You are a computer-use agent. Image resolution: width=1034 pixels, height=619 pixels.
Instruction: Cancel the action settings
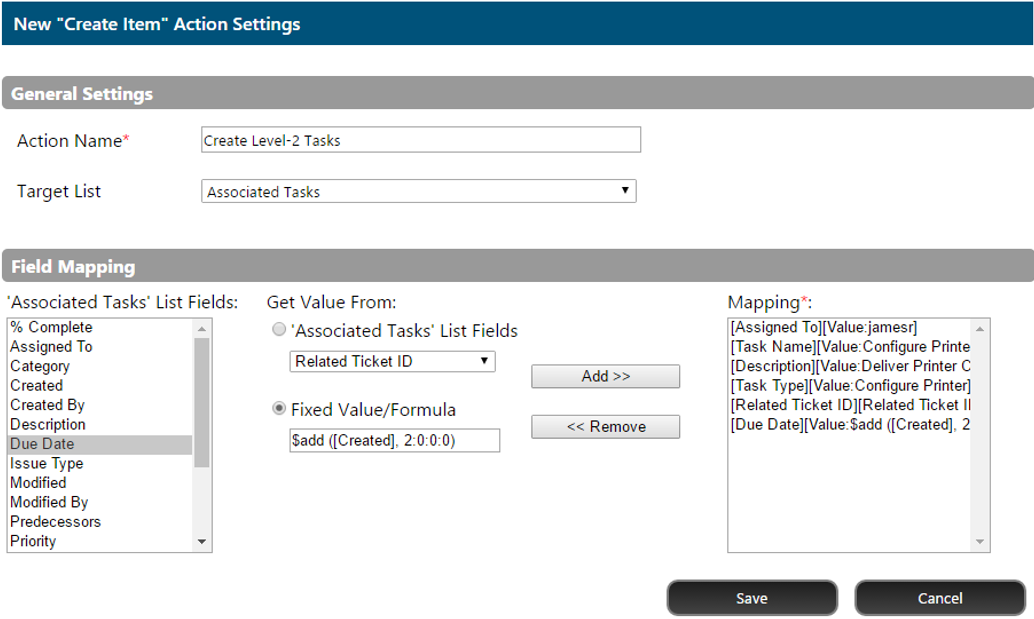(x=939, y=598)
